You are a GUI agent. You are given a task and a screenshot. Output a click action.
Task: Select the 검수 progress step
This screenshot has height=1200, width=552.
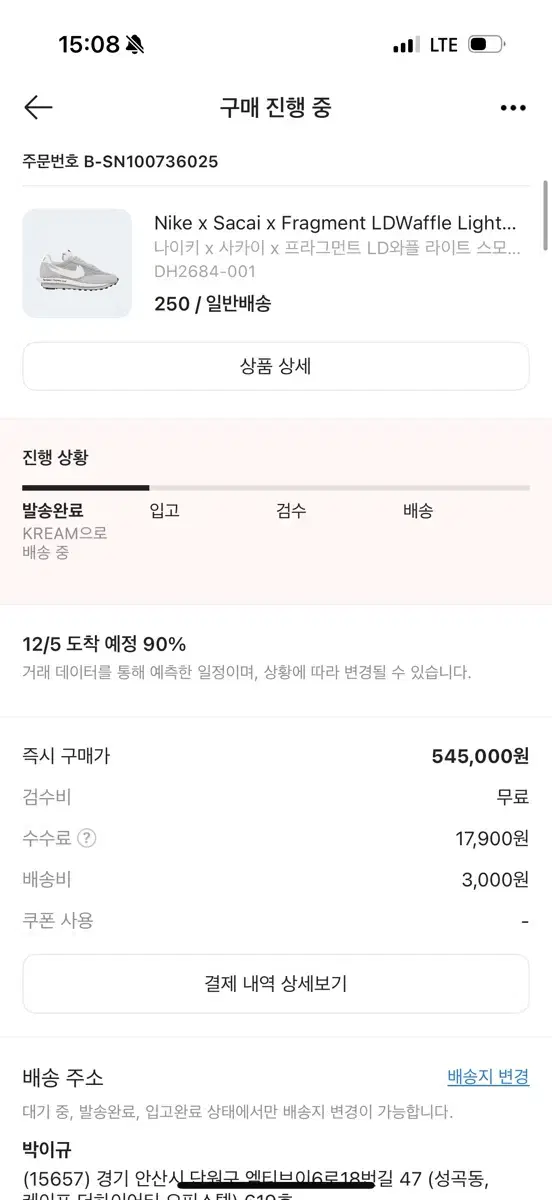coord(291,510)
